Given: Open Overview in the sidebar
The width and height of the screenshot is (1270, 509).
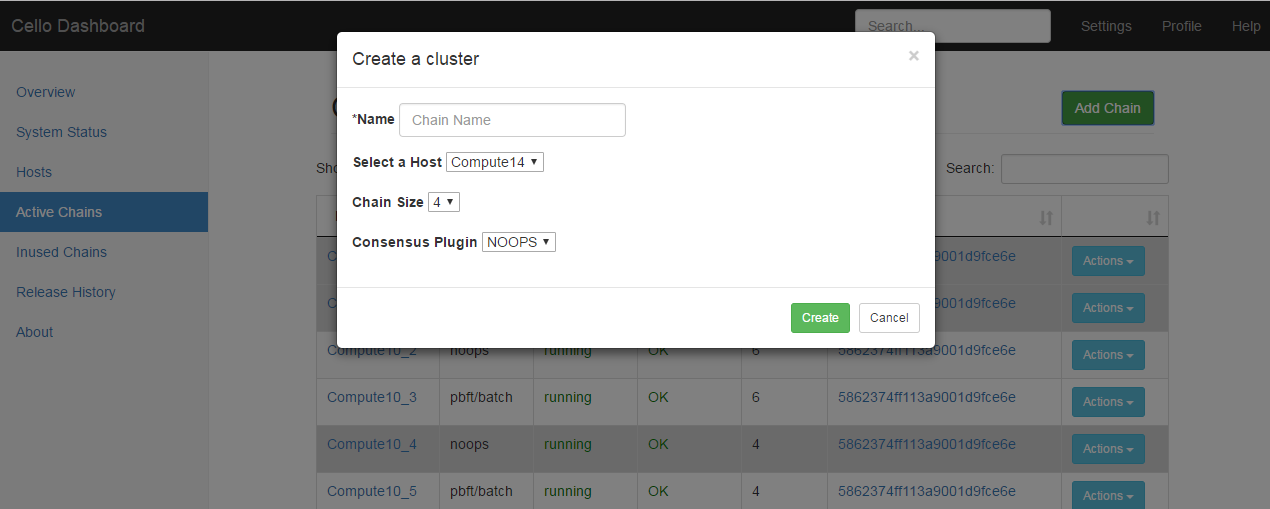Looking at the screenshot, I should [x=46, y=92].
